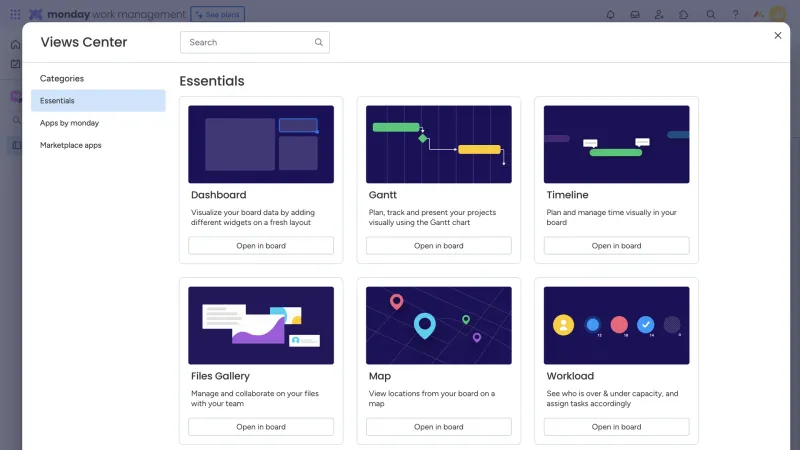Click 'Manage and collaborate on your files' text
Screen dimensions: 800x450
click(255, 398)
